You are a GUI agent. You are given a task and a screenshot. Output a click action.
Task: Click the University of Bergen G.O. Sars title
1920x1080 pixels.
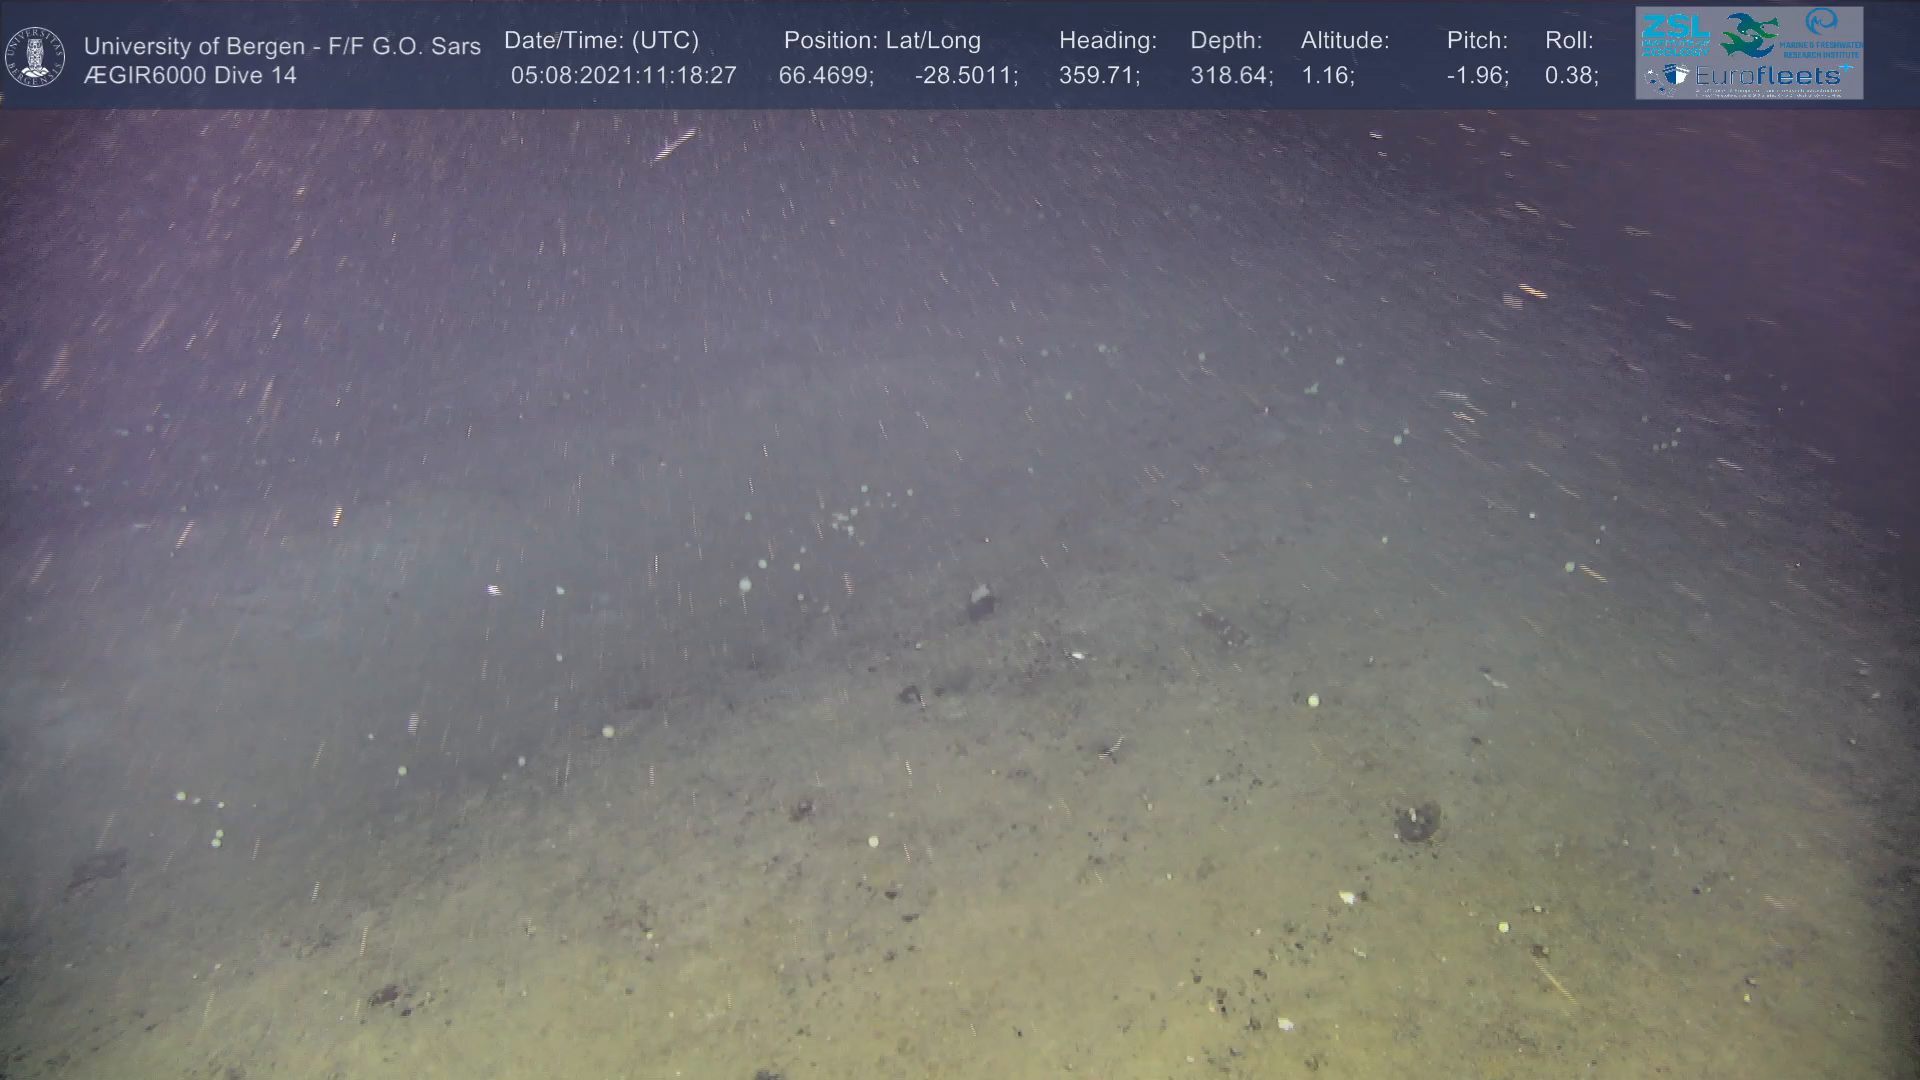(x=282, y=46)
